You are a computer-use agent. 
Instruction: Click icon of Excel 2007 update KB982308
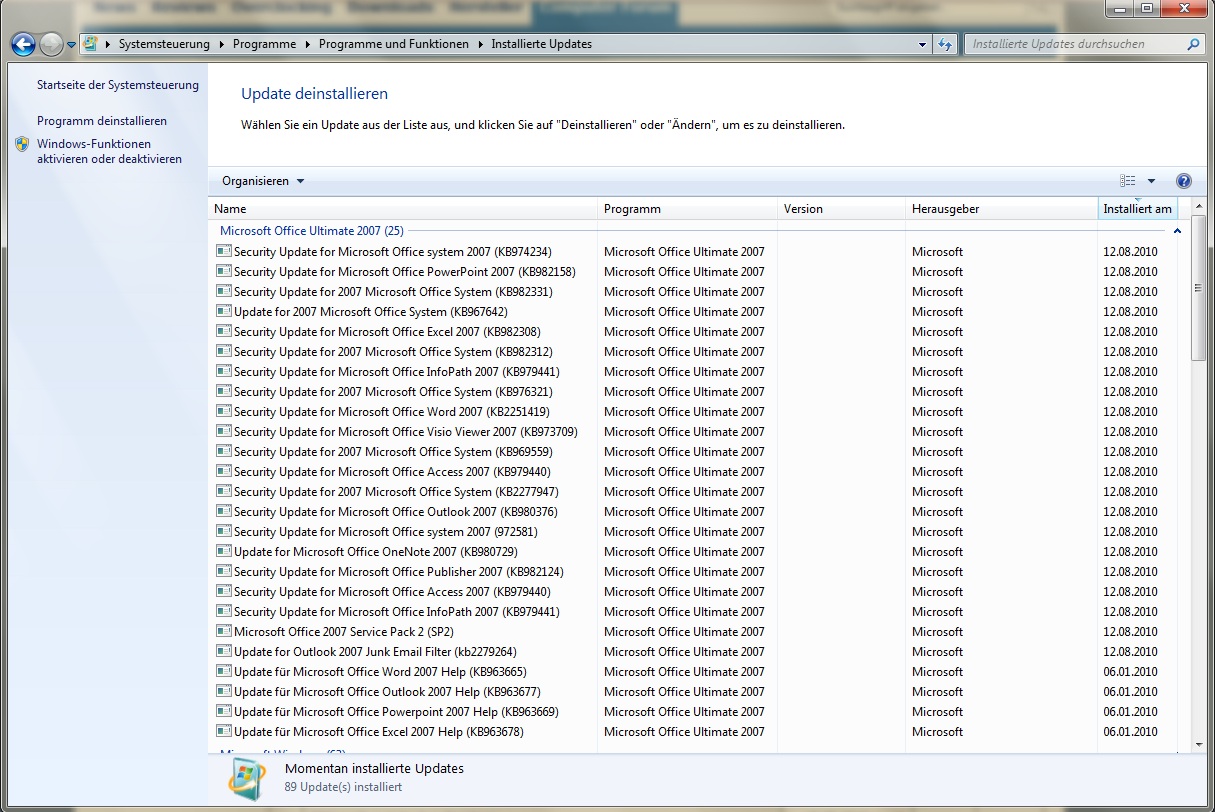224,332
